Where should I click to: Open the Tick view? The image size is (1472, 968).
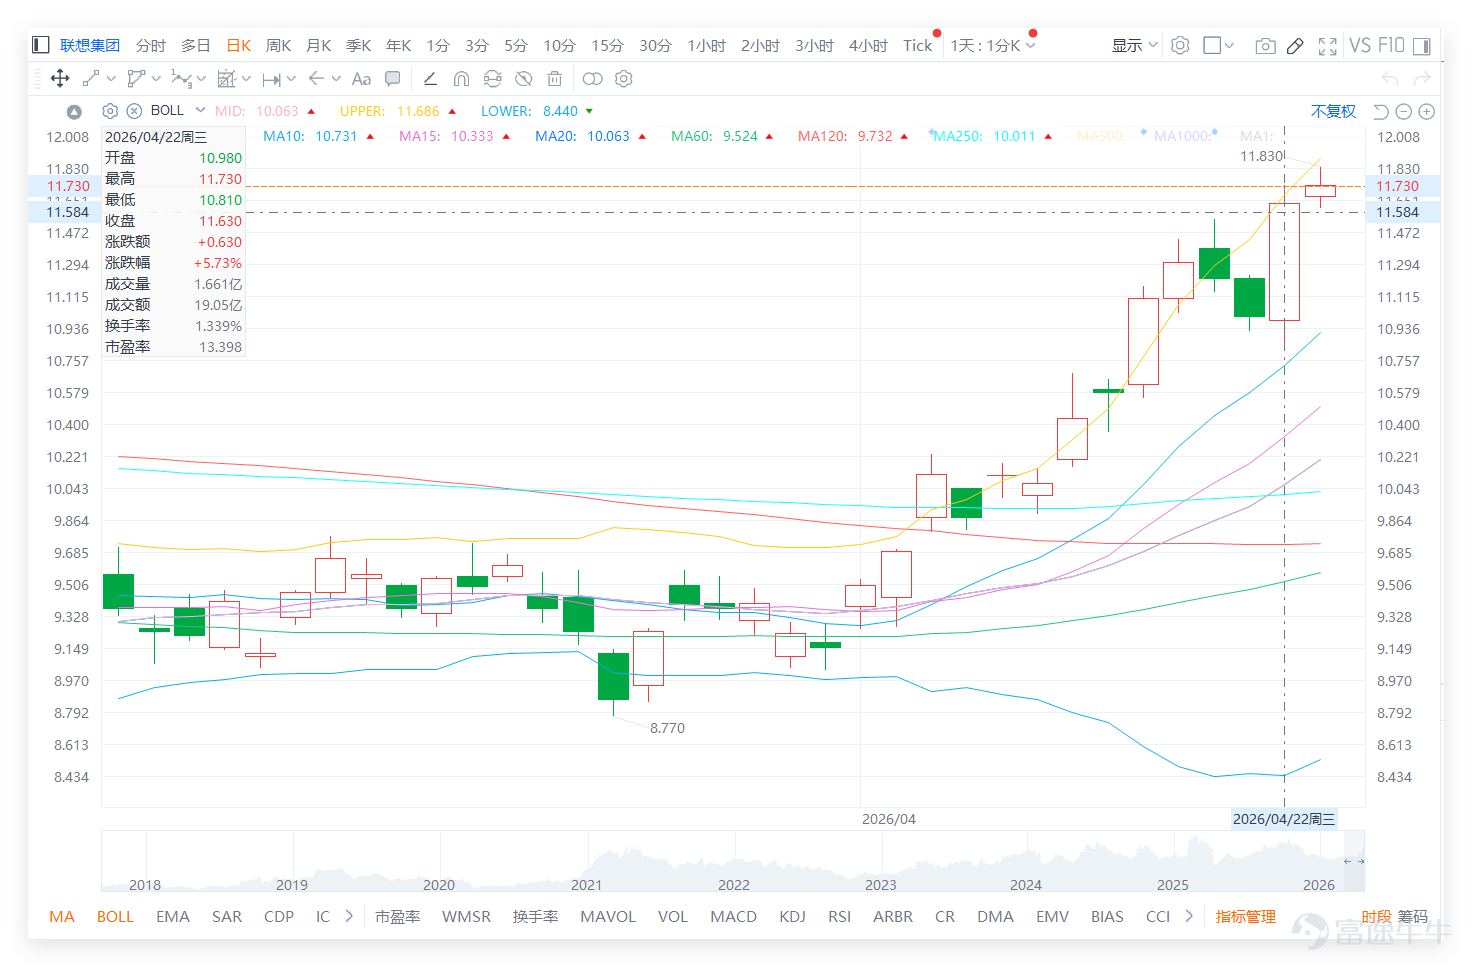(917, 45)
